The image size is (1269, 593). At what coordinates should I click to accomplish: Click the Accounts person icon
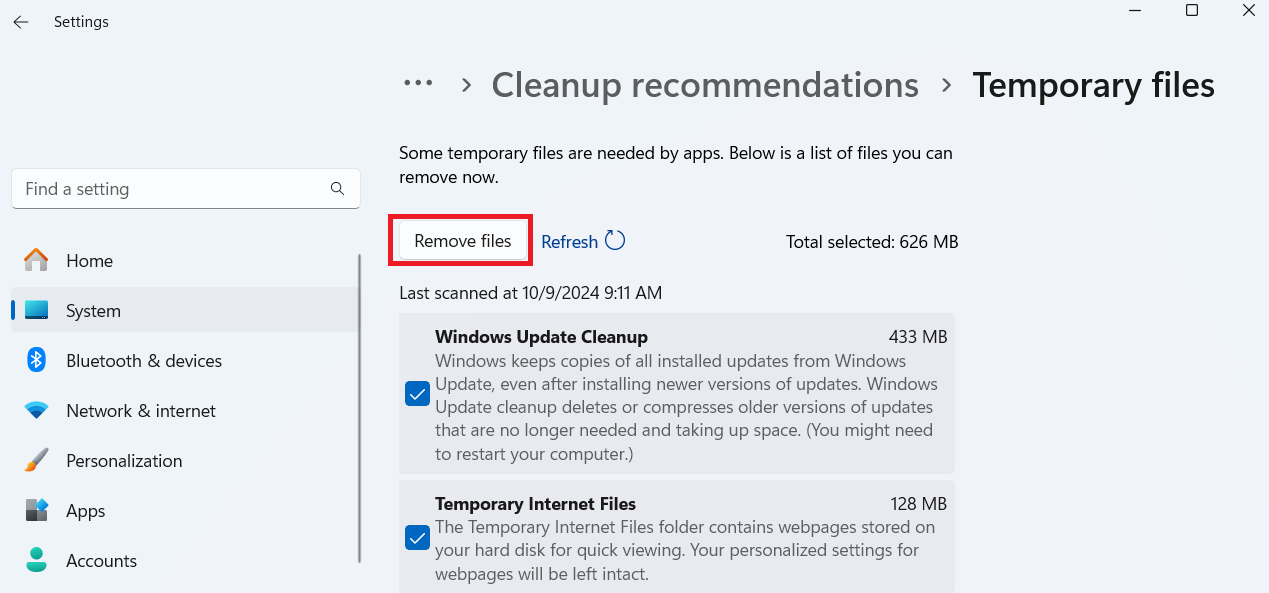pos(36,560)
